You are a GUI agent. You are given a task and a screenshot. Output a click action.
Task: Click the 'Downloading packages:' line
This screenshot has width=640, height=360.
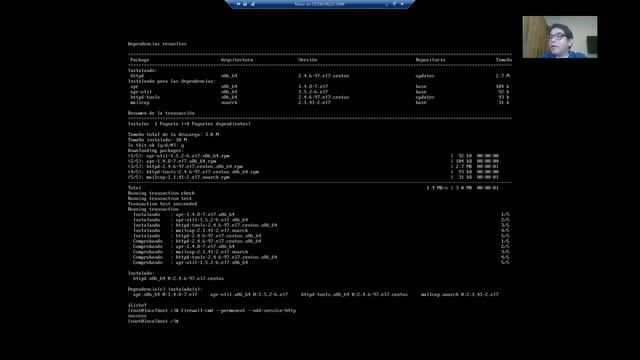pyautogui.click(x=156, y=150)
